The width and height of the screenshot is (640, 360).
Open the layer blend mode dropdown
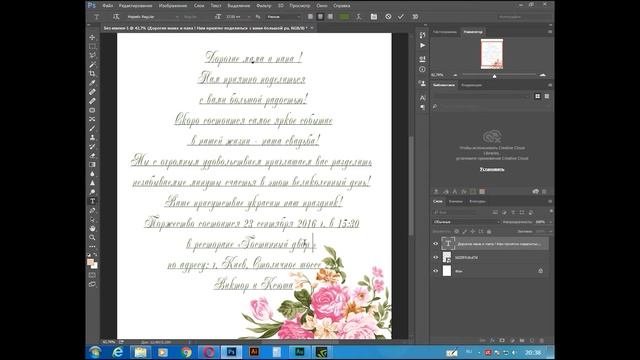(x=466, y=222)
